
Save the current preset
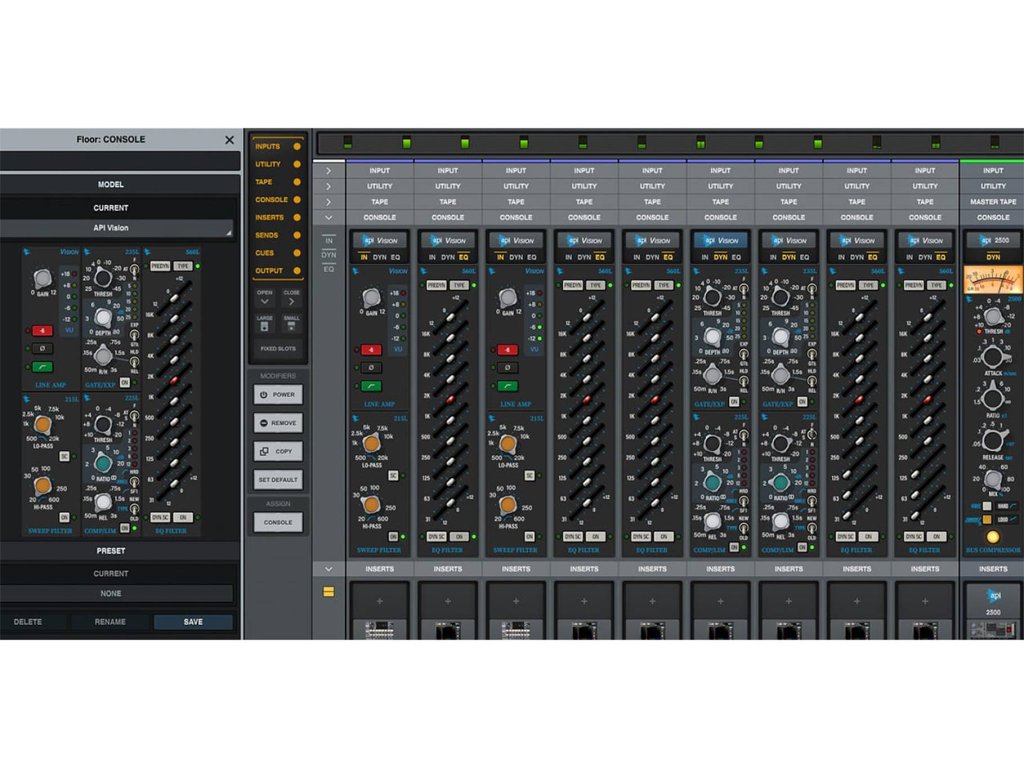pyautogui.click(x=193, y=622)
